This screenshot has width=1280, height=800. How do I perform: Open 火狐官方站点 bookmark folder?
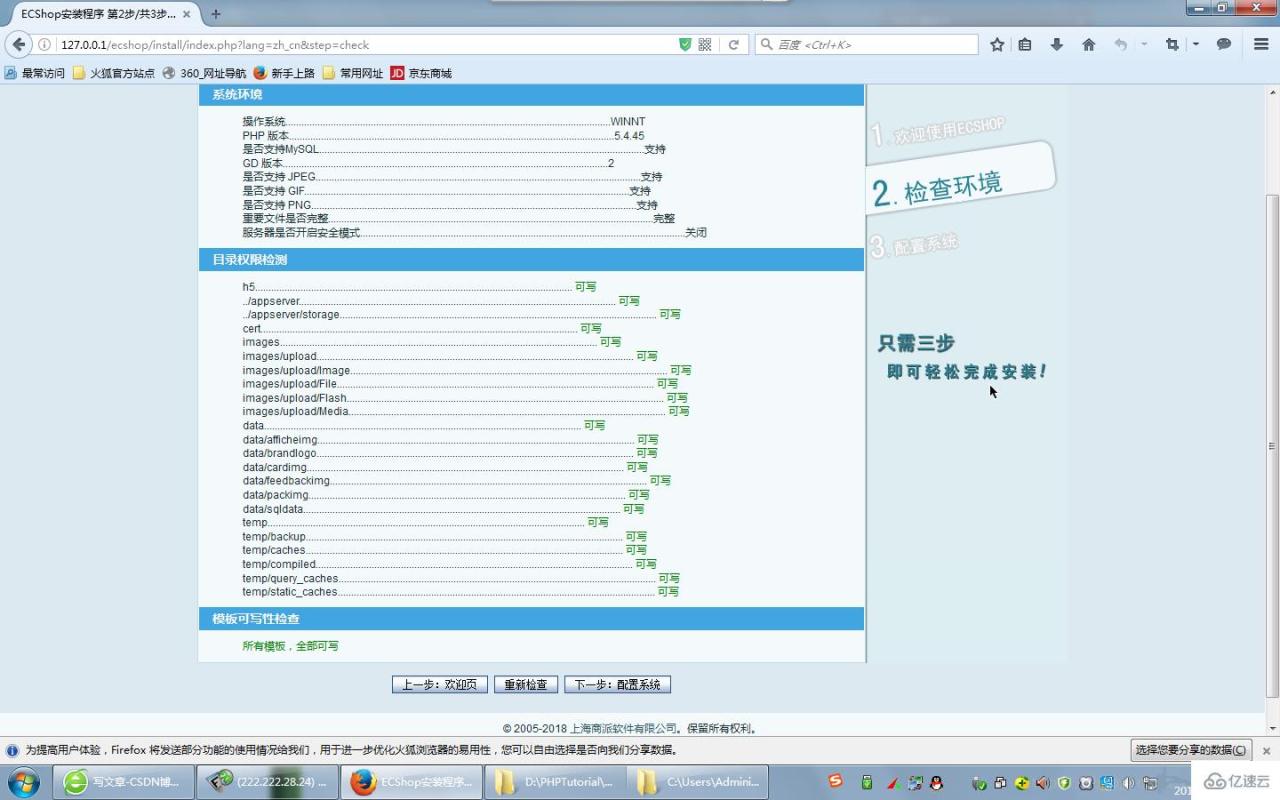(114, 73)
